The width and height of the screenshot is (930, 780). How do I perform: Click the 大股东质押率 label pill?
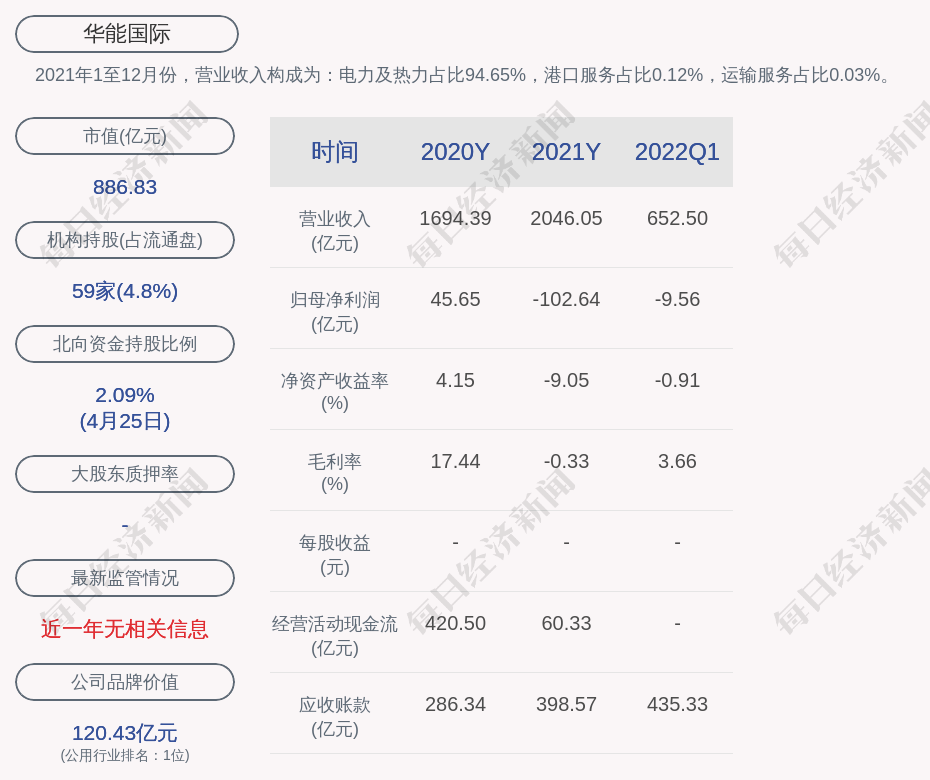(125, 474)
